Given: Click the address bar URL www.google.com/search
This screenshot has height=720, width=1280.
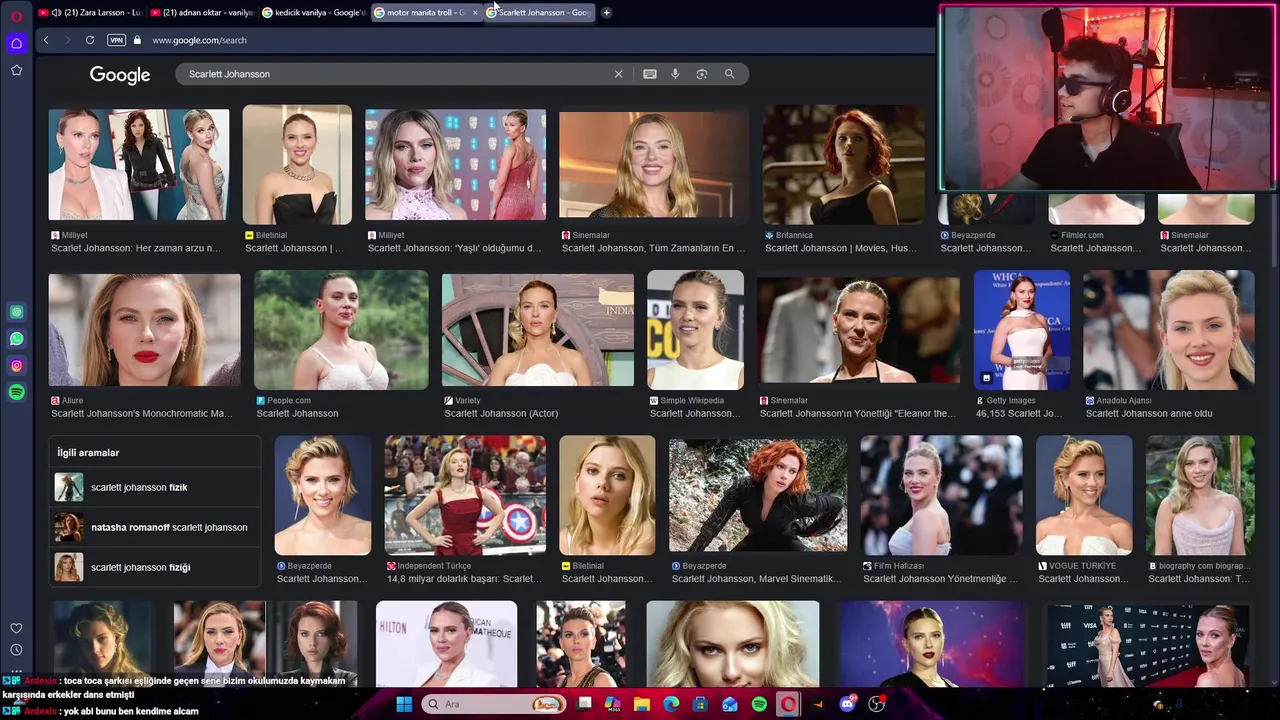Looking at the screenshot, I should 199,40.
